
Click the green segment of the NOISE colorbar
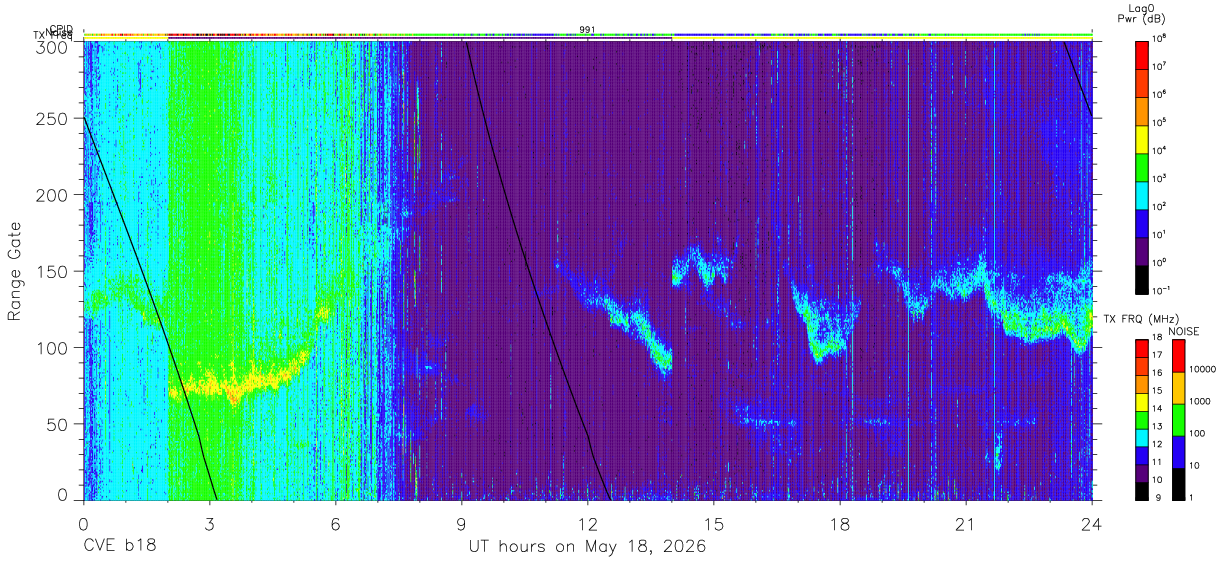(1178, 420)
